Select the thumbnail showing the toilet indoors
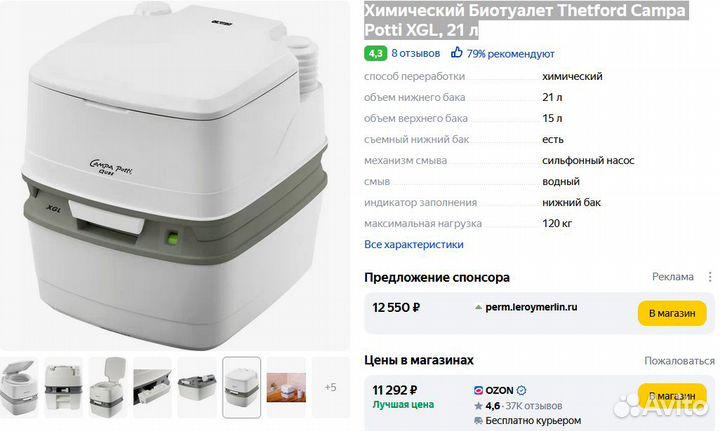This screenshot has height=431, width=720. click(x=286, y=387)
